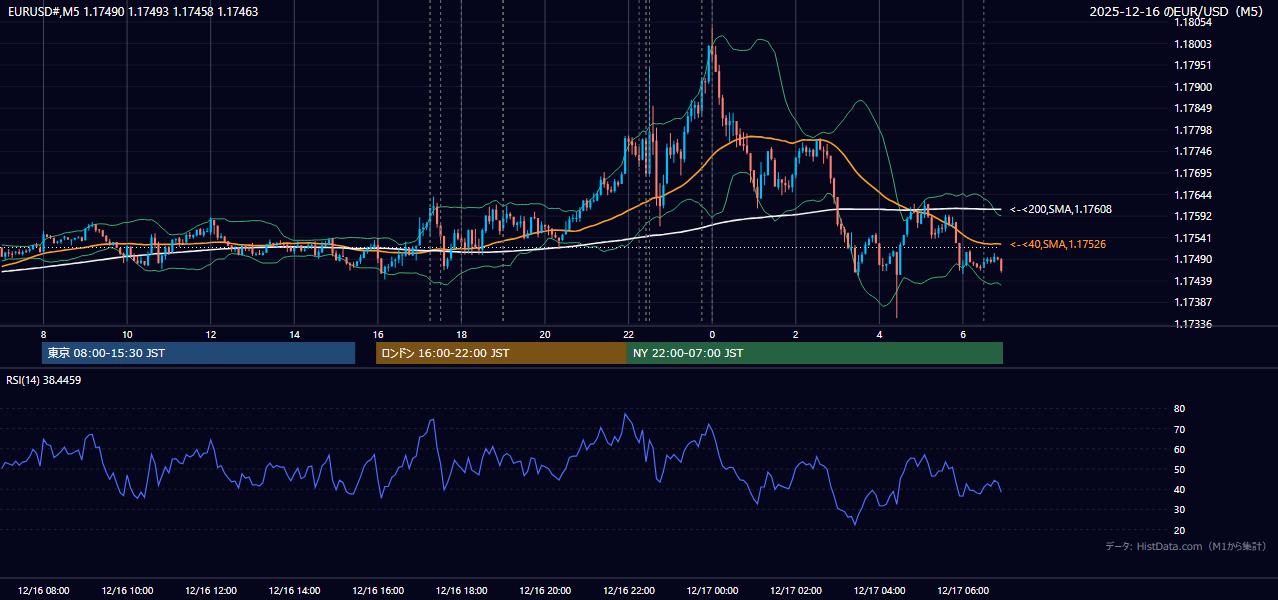This screenshot has width=1278, height=600.
Task: Click bottom date label 12/17 04:00
Action: 879,591
